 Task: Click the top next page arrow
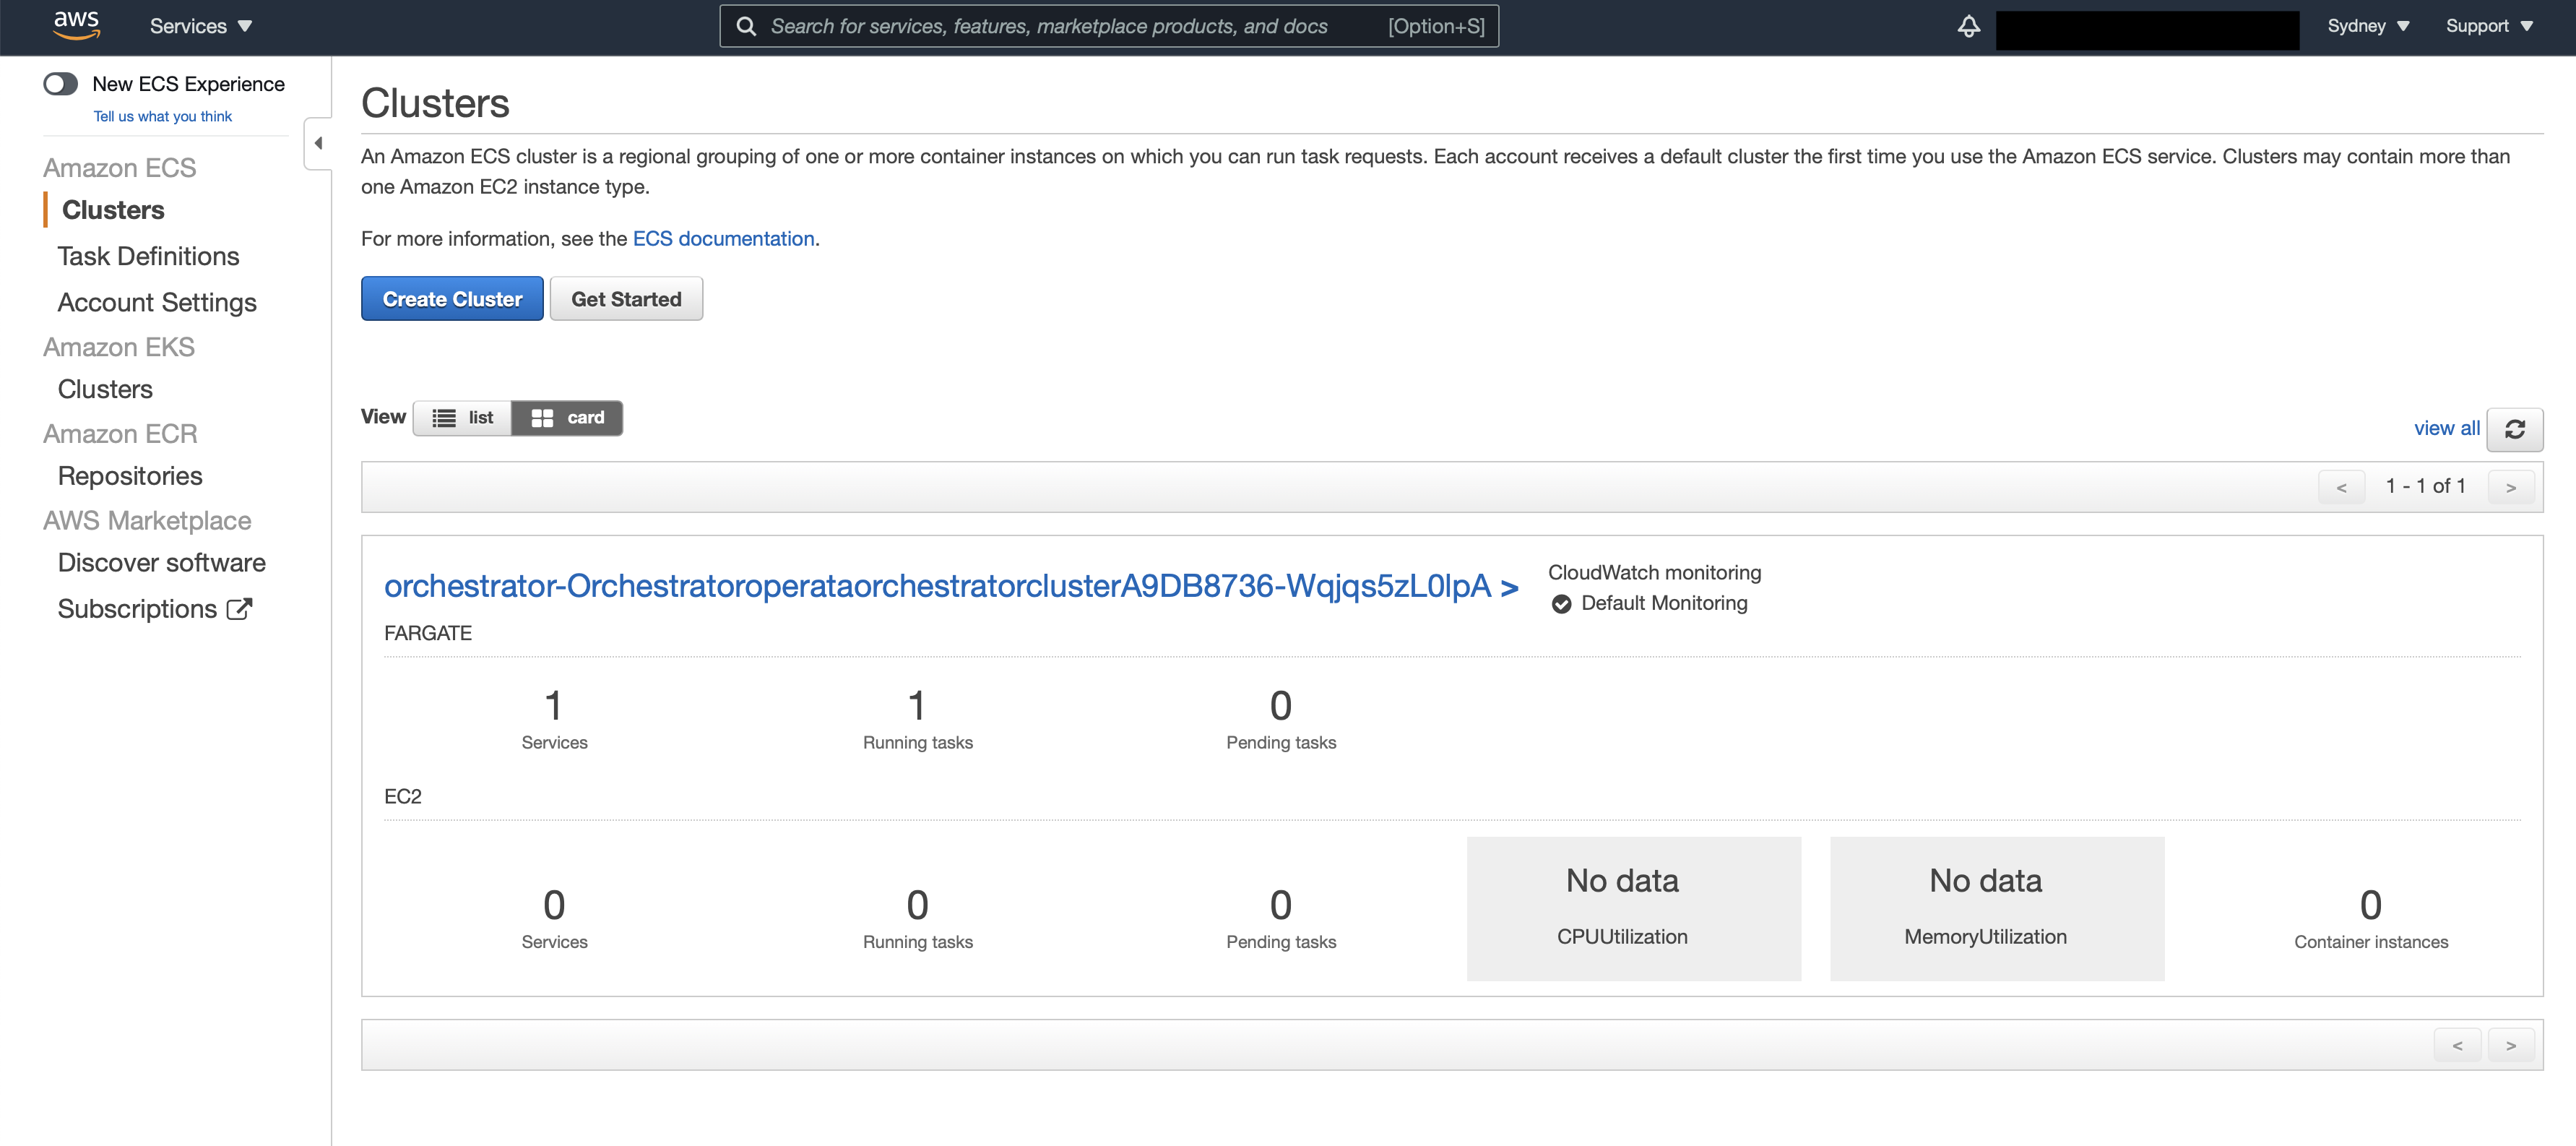click(2510, 487)
